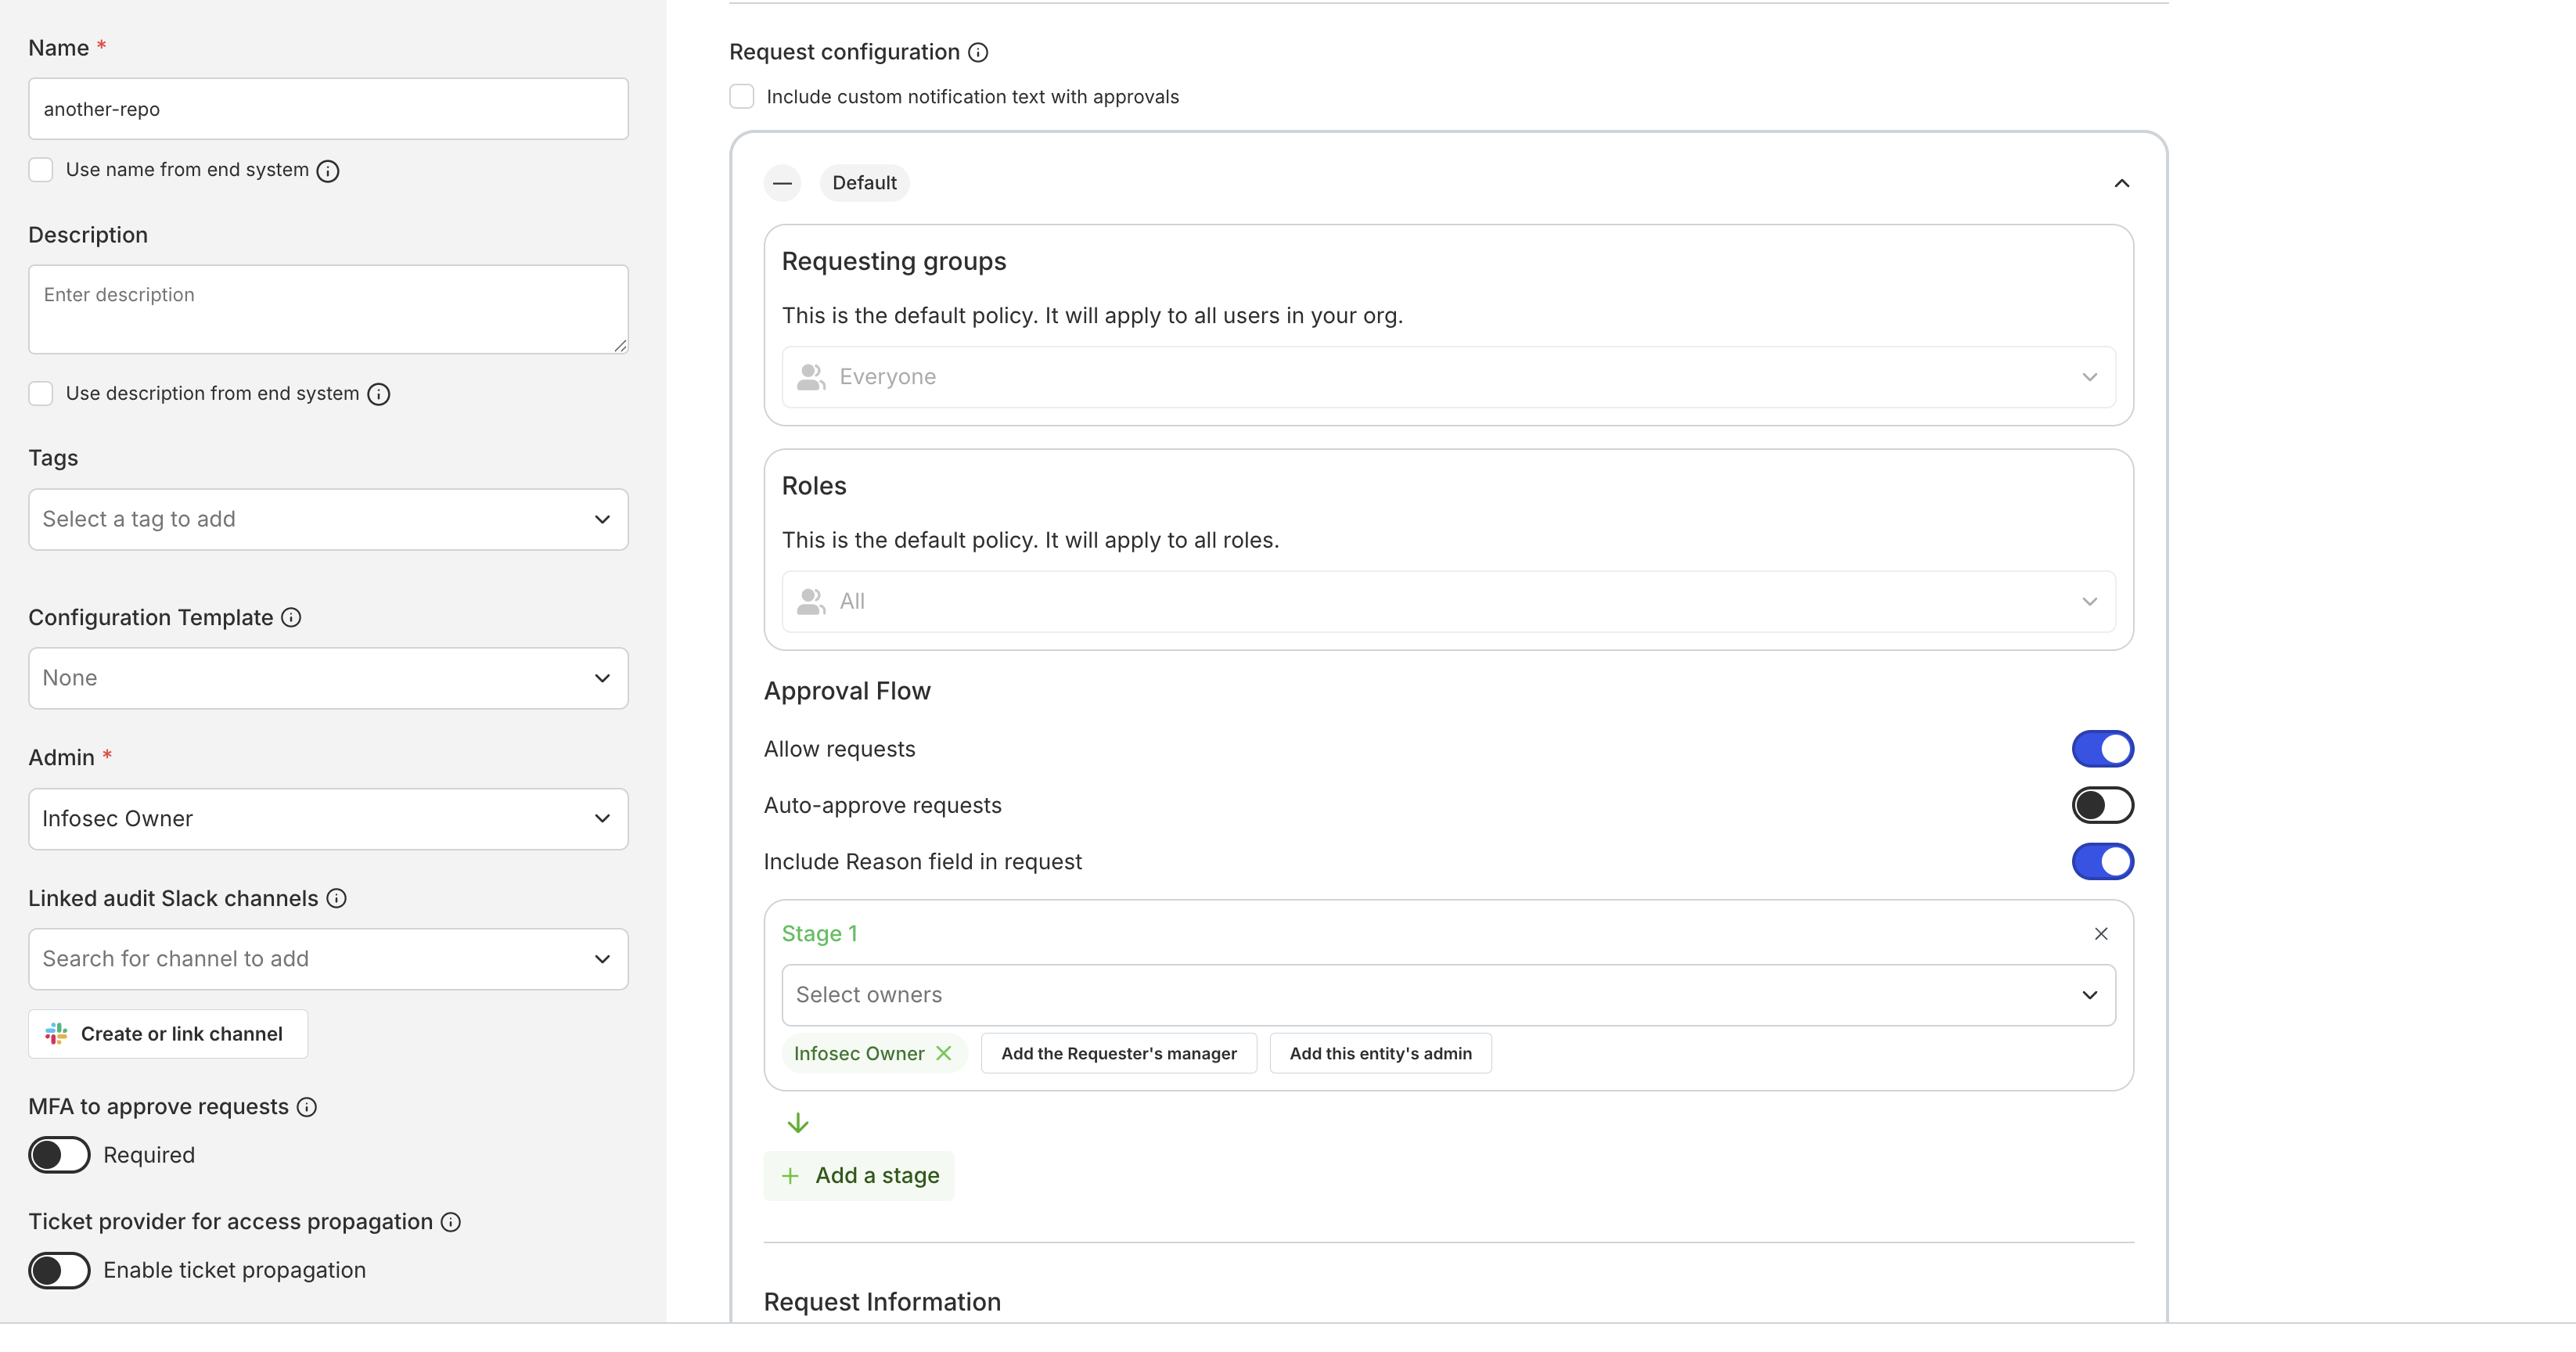Check Use description from end system

pos(41,393)
